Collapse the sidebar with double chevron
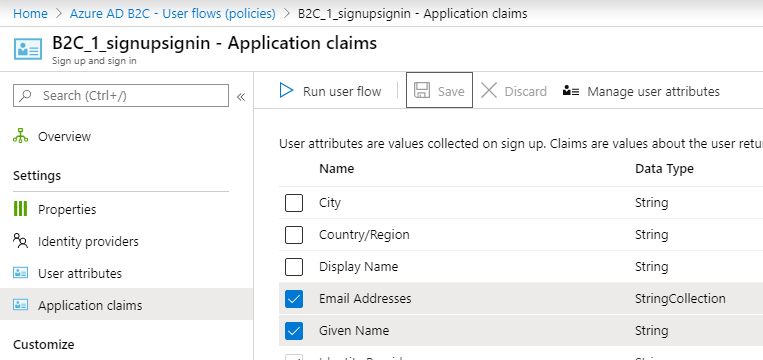 (x=241, y=97)
